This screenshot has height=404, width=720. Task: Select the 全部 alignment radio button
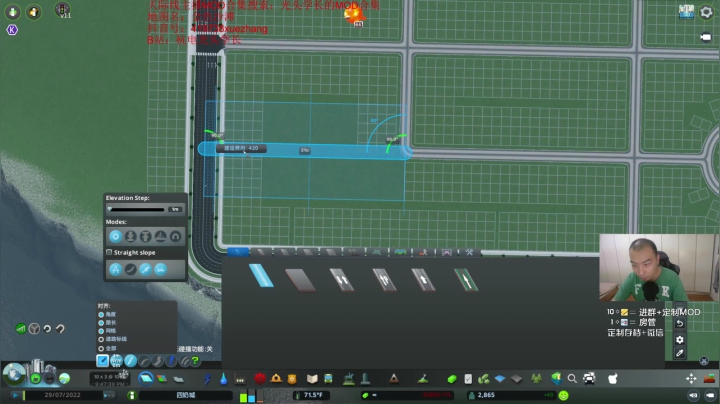(x=101, y=348)
